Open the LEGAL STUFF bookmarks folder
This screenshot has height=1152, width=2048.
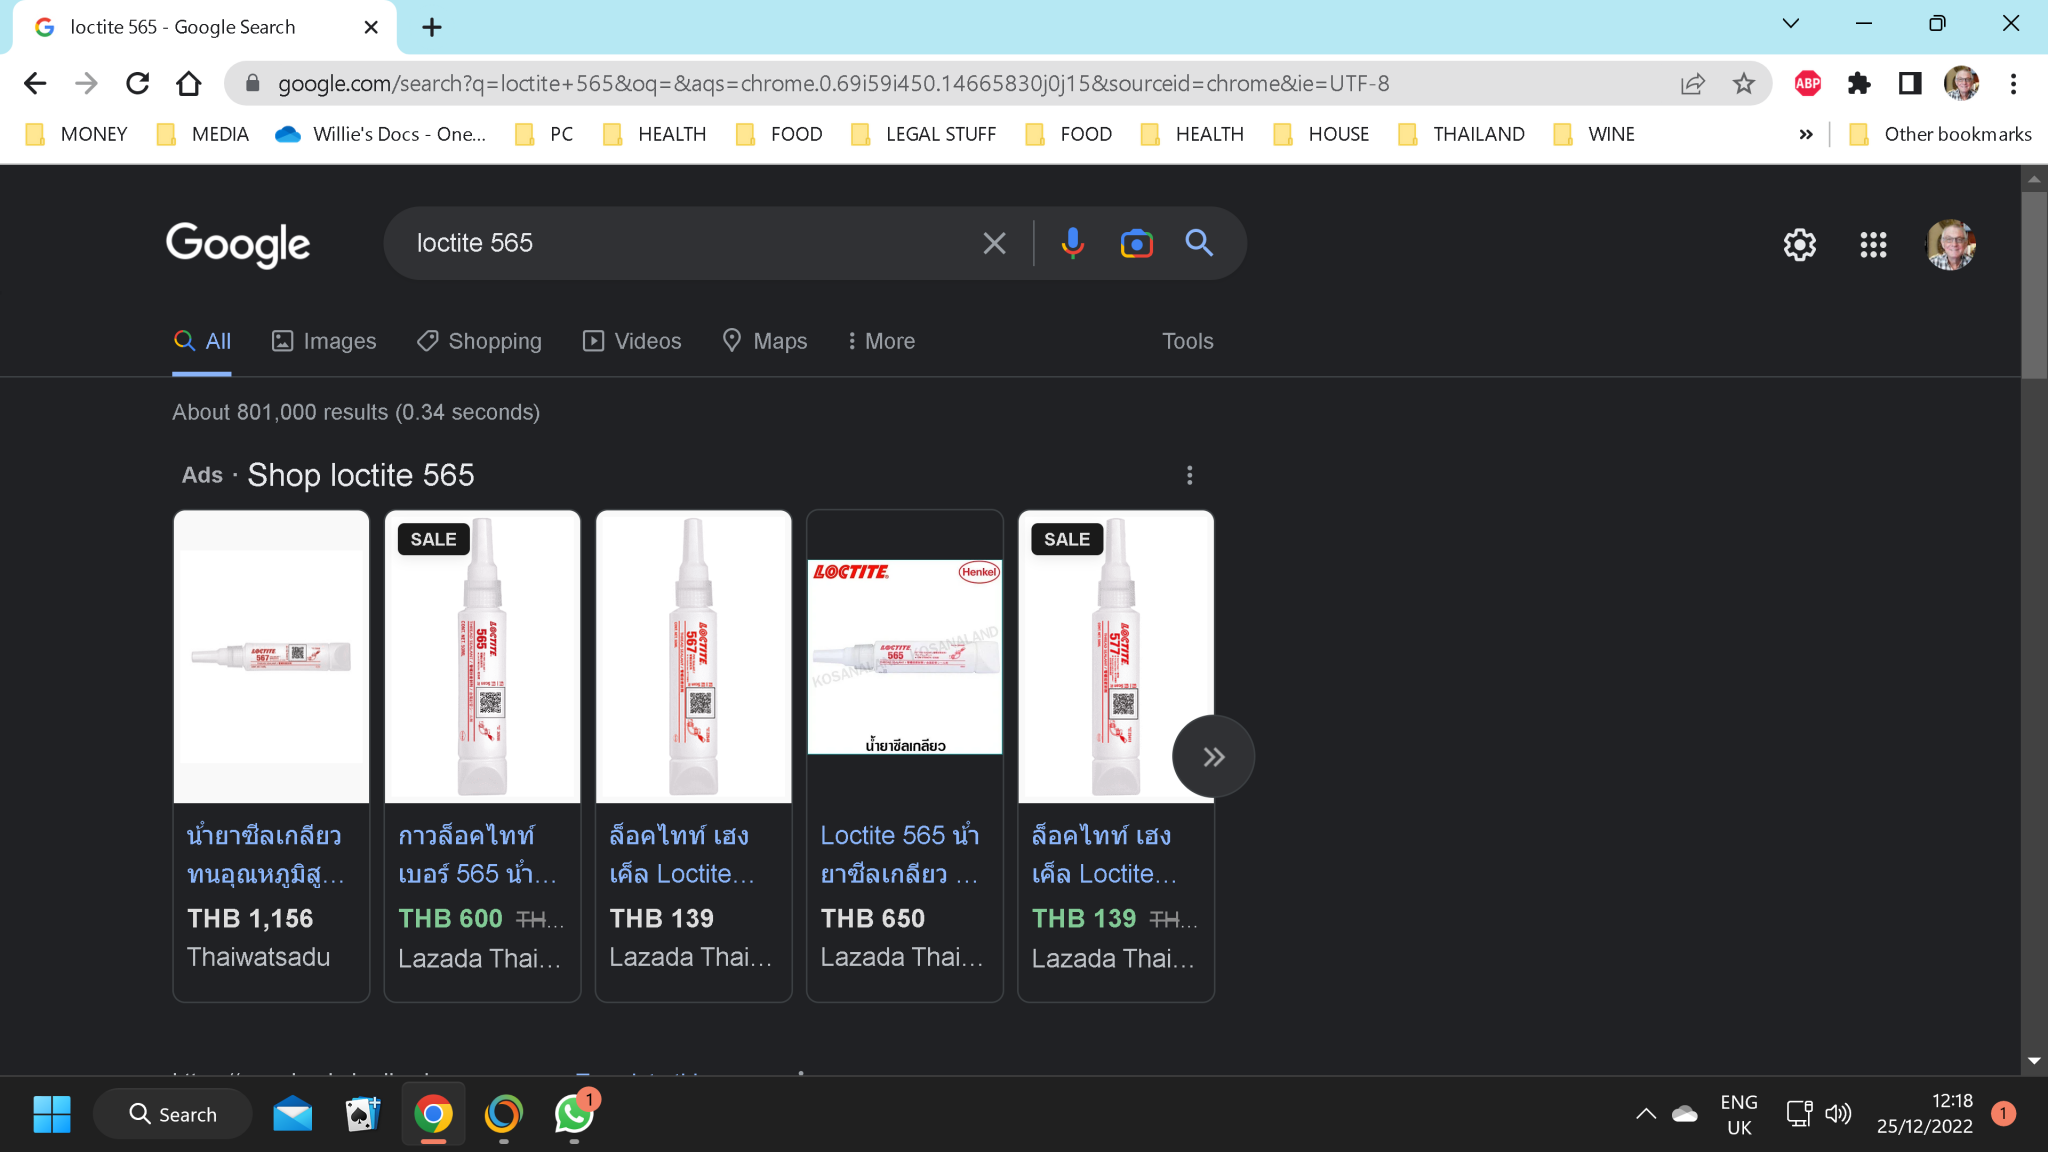(x=923, y=134)
